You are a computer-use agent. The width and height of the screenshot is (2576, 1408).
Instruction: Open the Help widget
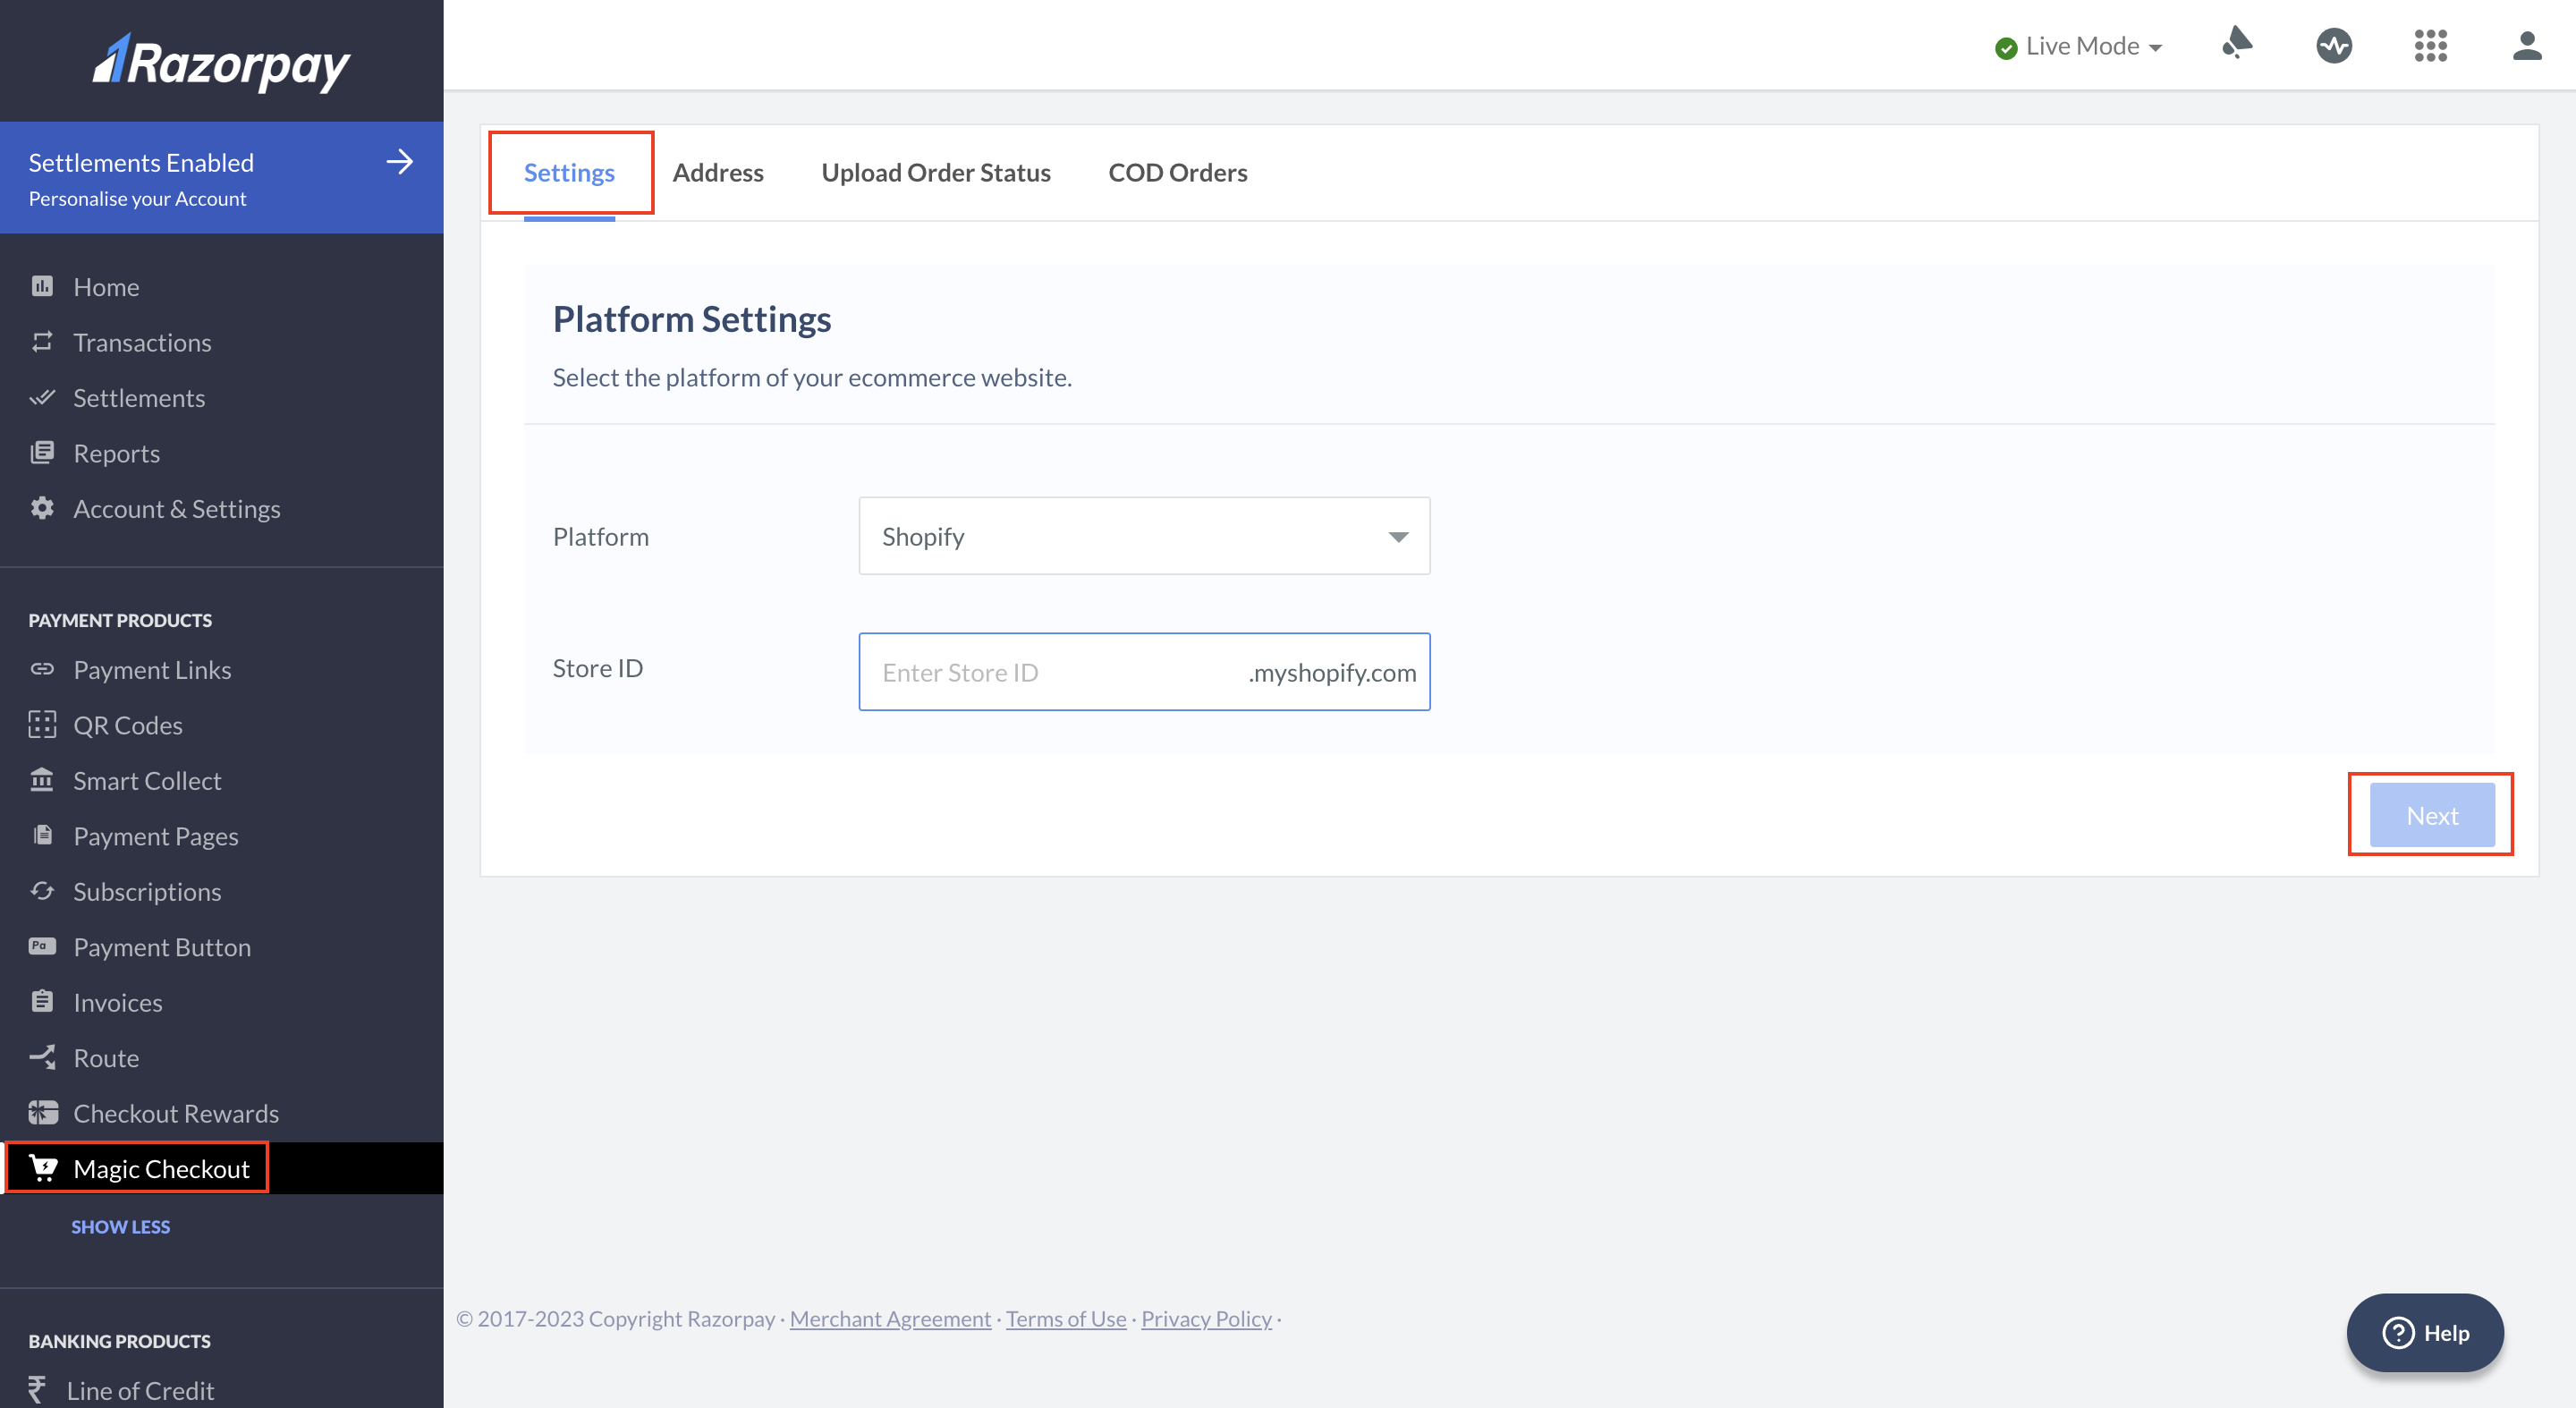(x=2424, y=1332)
